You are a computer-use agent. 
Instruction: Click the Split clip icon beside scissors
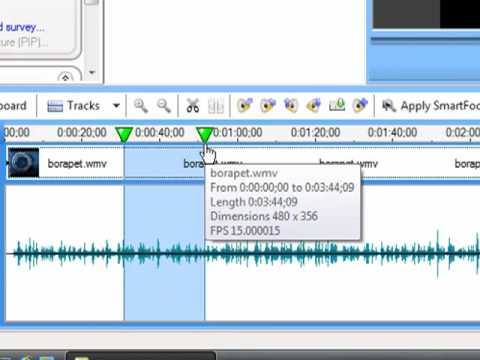tap(215, 106)
